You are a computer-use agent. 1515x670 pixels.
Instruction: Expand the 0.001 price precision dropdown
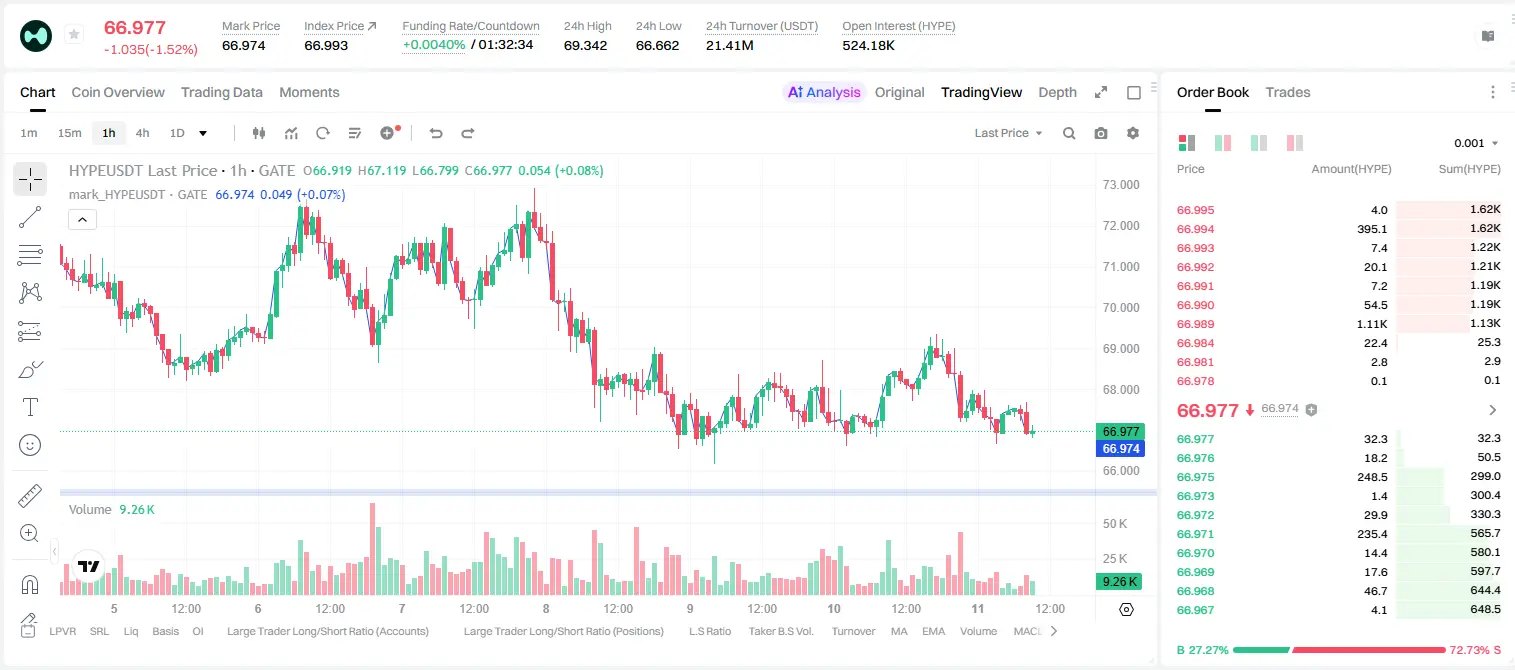(x=1476, y=143)
